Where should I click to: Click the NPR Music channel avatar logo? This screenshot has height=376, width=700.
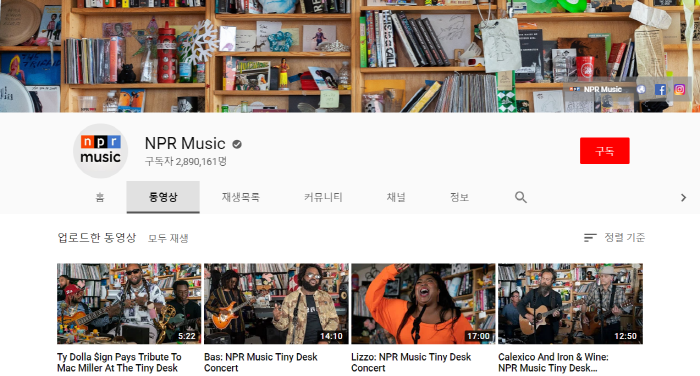pos(100,150)
